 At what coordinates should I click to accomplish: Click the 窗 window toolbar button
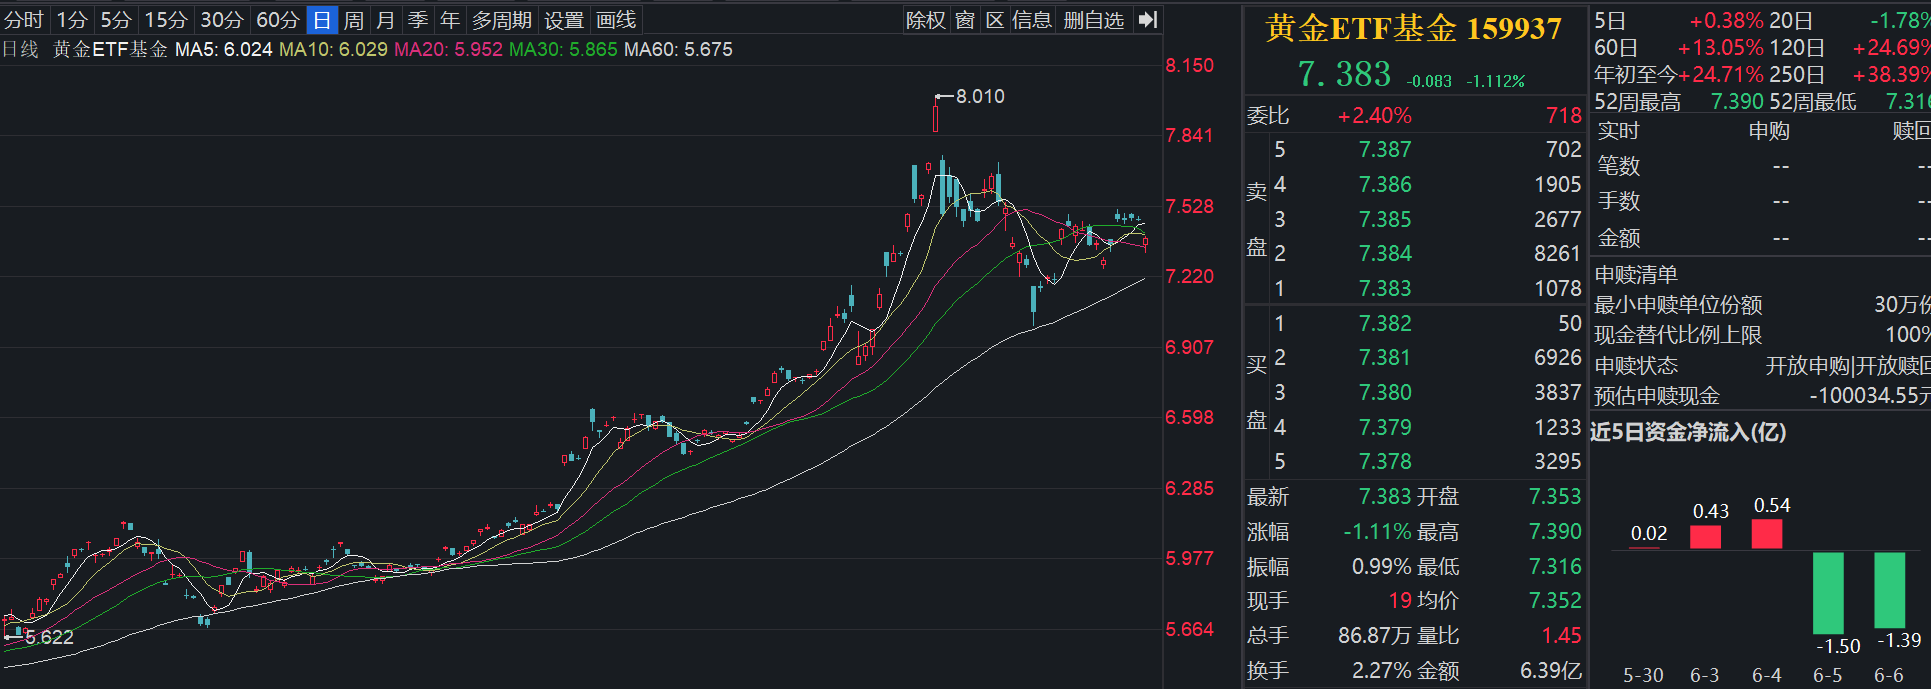pos(965,20)
